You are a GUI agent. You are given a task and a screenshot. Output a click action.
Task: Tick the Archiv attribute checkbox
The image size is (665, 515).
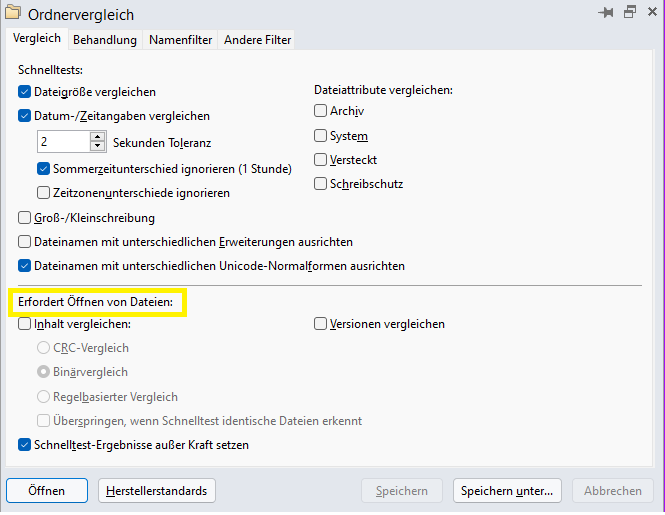tap(320, 111)
